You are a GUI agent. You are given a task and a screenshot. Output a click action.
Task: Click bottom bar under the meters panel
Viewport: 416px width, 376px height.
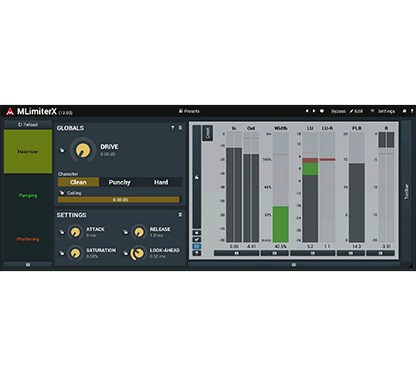click(x=294, y=265)
